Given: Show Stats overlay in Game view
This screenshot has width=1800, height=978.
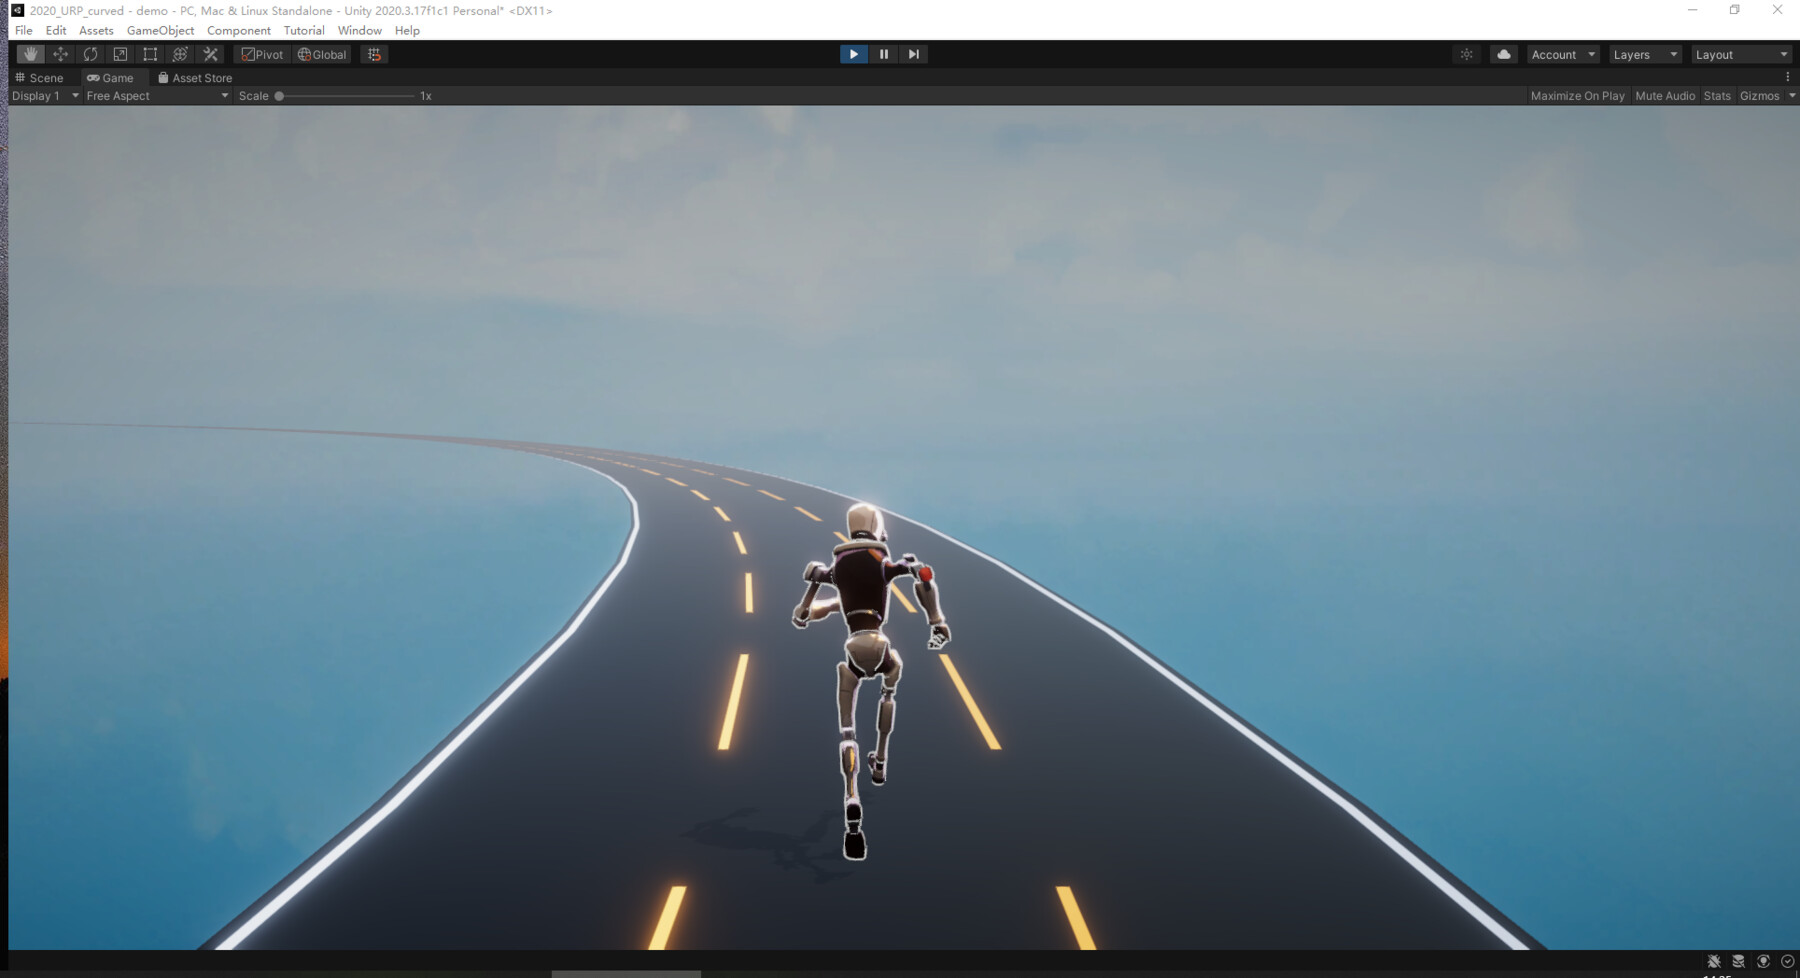Looking at the screenshot, I should tap(1716, 95).
